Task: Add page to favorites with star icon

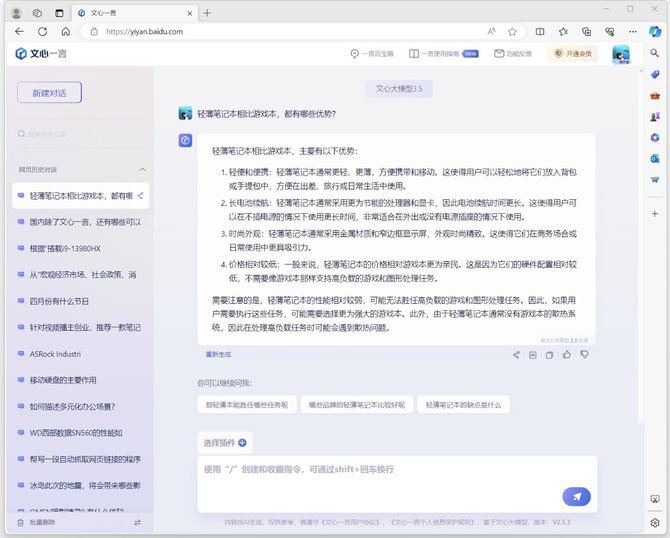Action: pos(512,31)
